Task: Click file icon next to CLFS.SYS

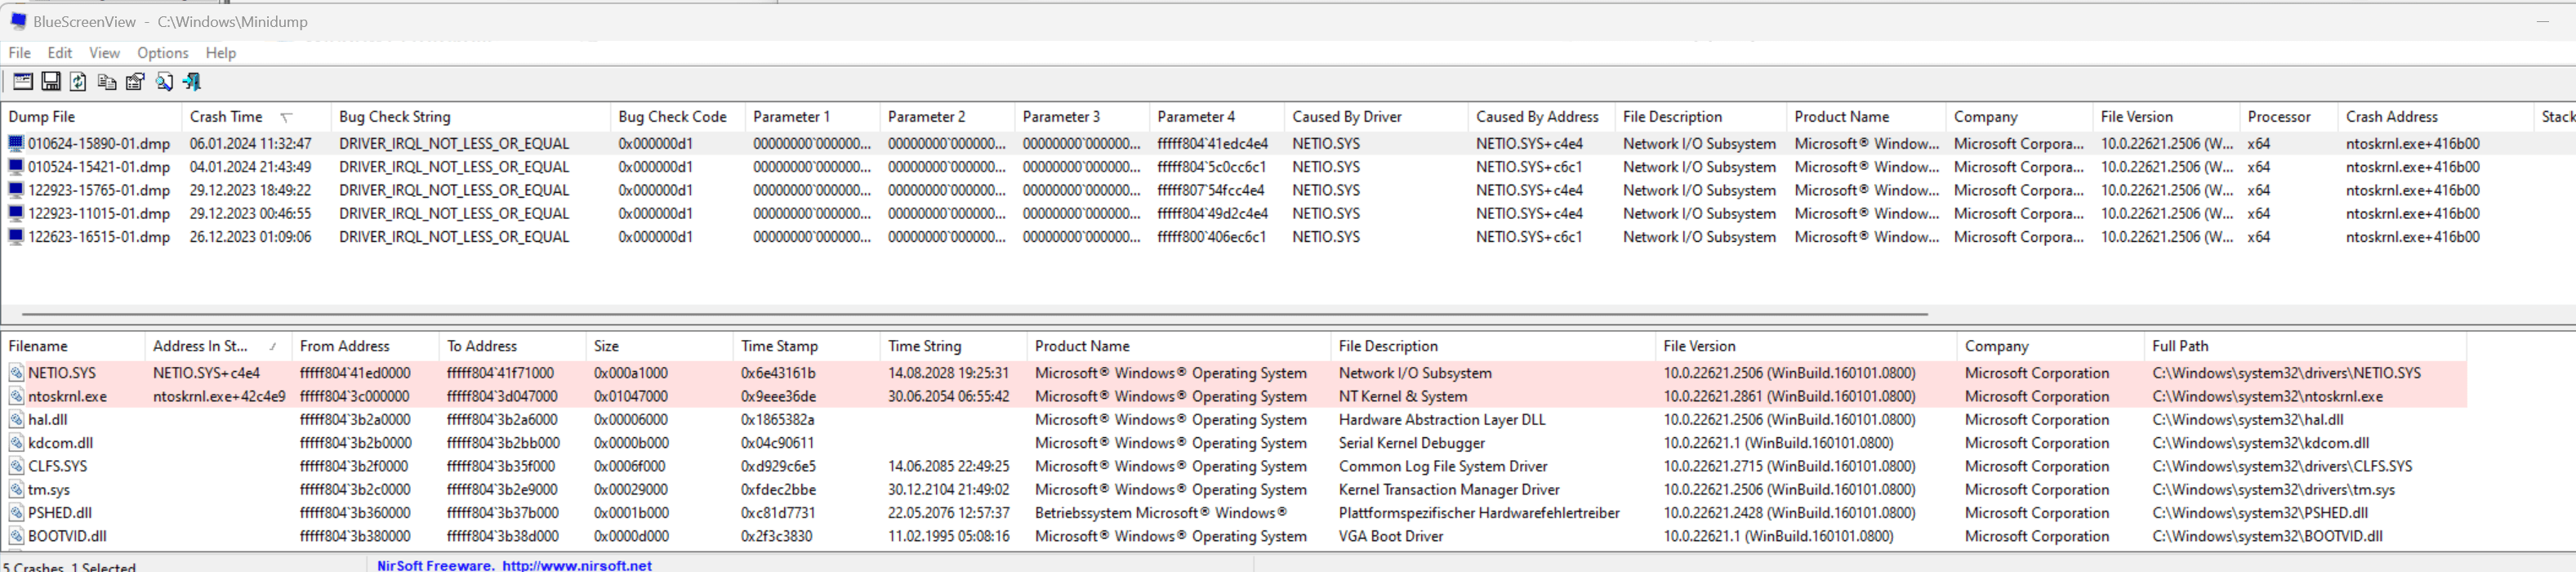Action: click(16, 466)
